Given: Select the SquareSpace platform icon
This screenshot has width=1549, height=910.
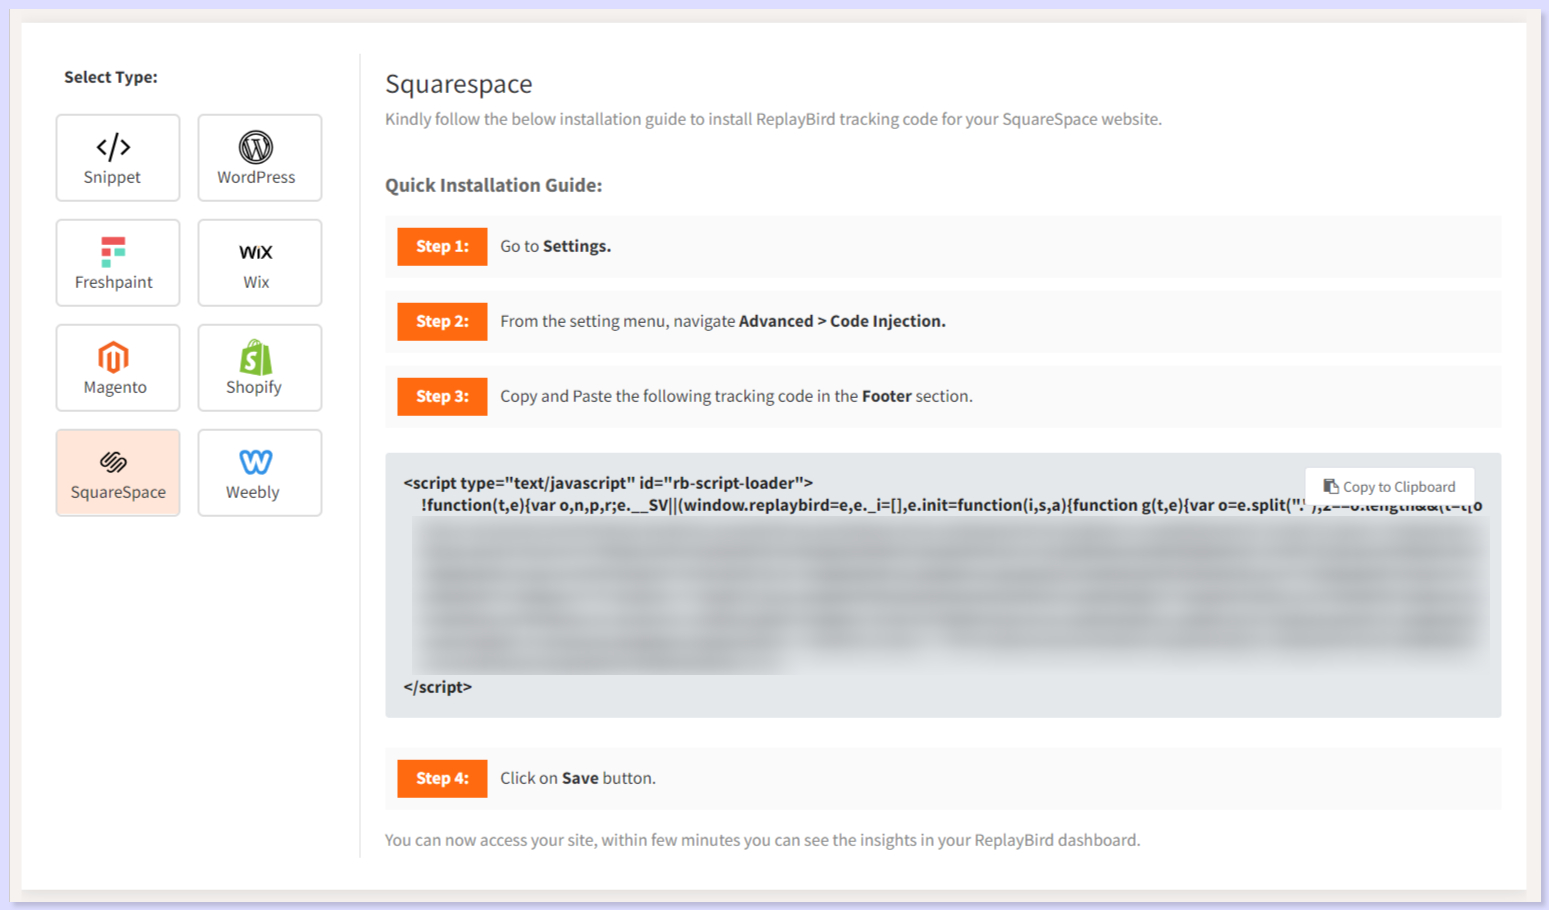Looking at the screenshot, I should click(x=117, y=472).
